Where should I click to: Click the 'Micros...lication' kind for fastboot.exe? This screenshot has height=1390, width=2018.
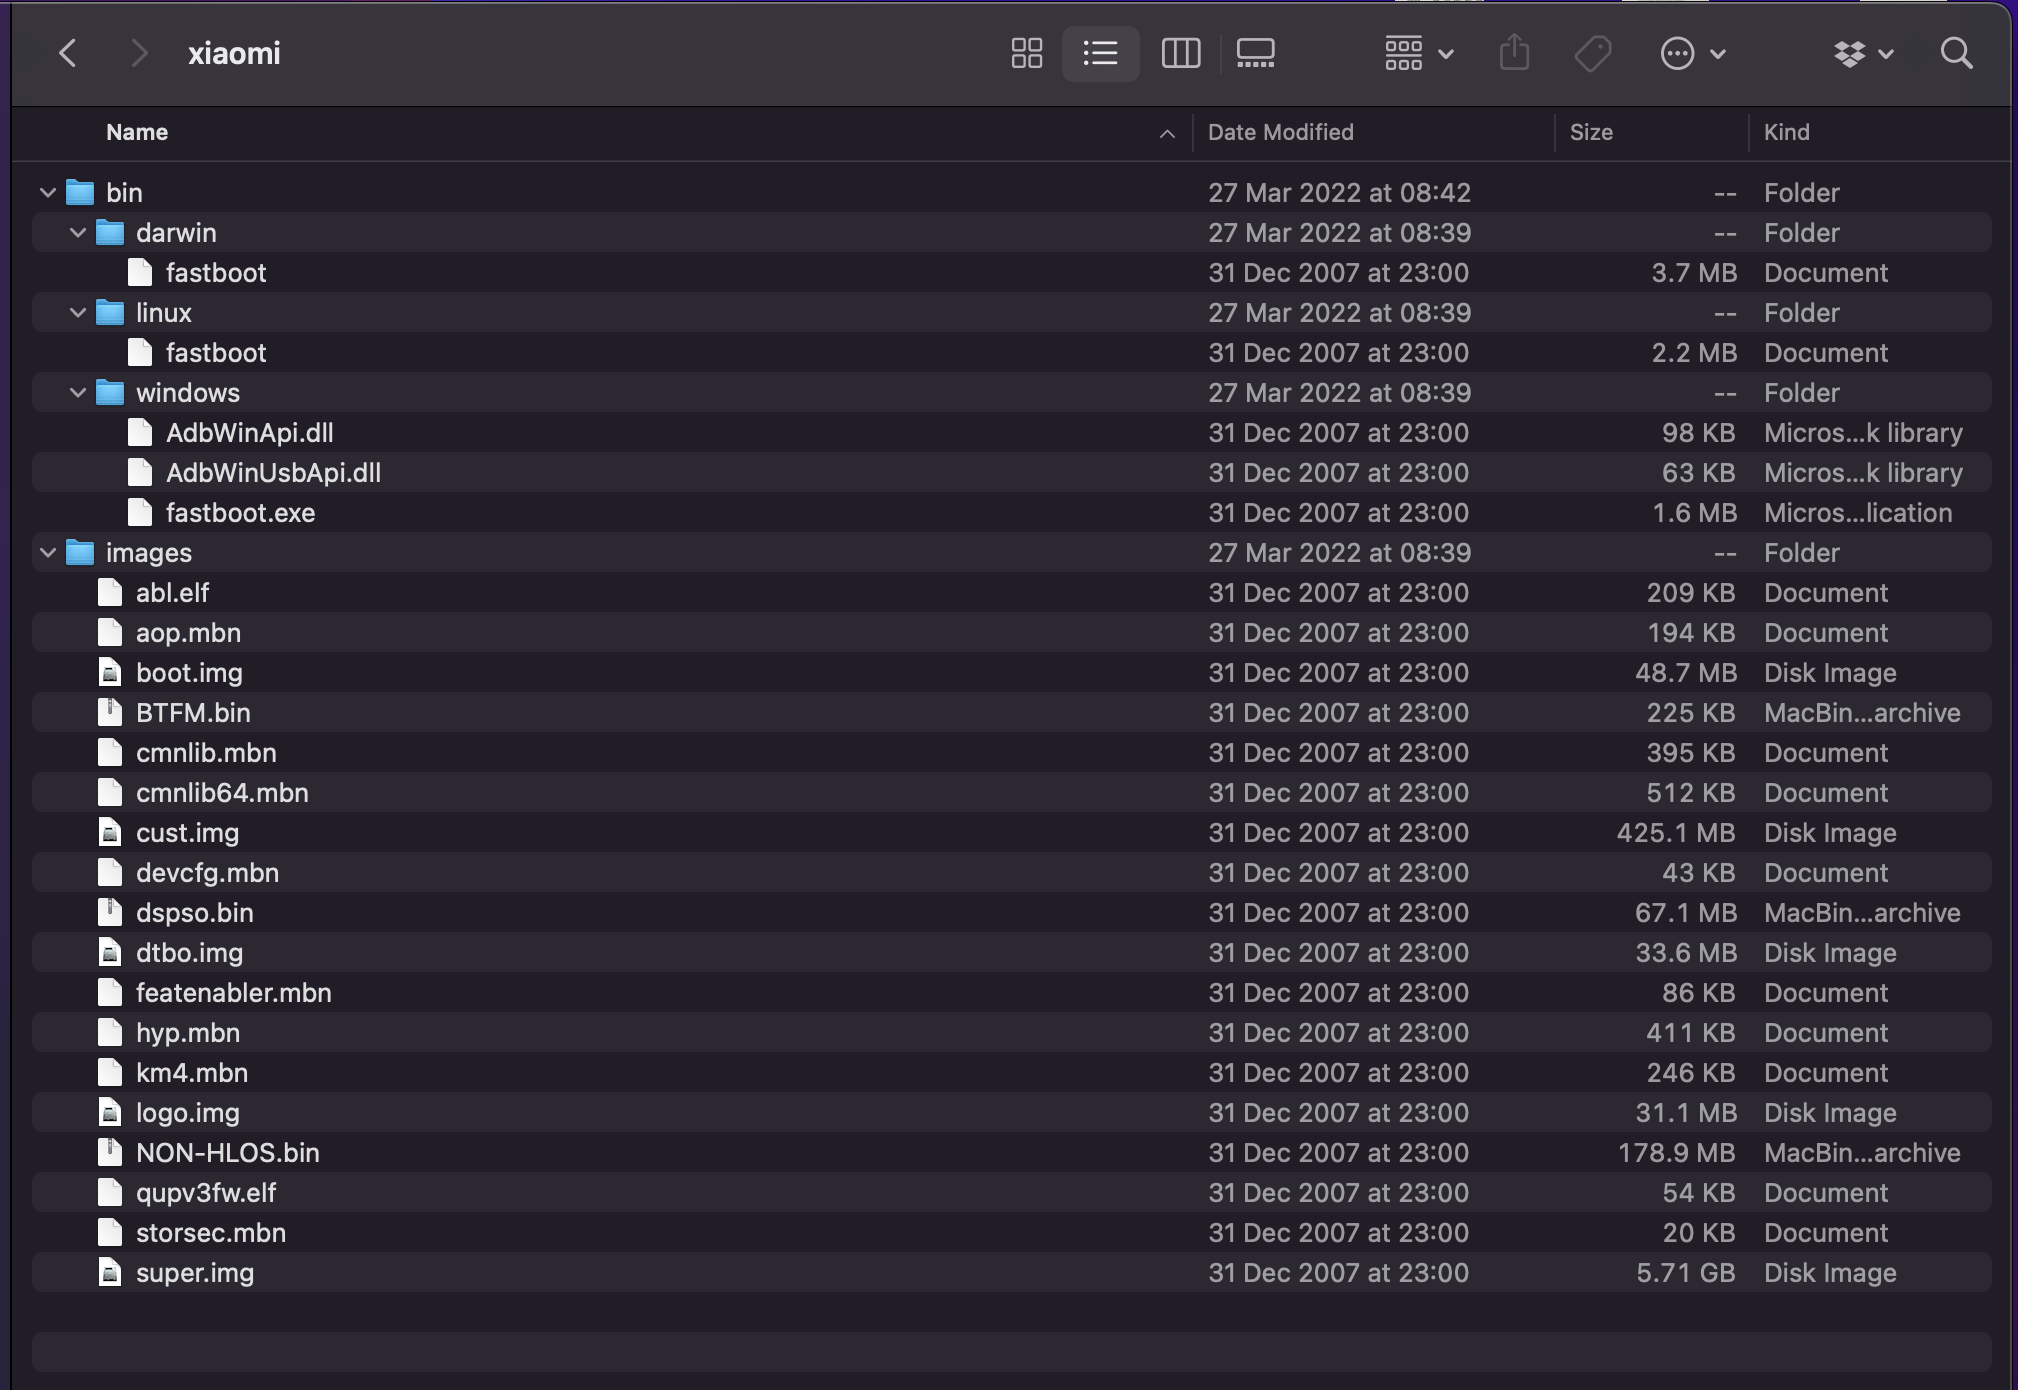(1858, 512)
